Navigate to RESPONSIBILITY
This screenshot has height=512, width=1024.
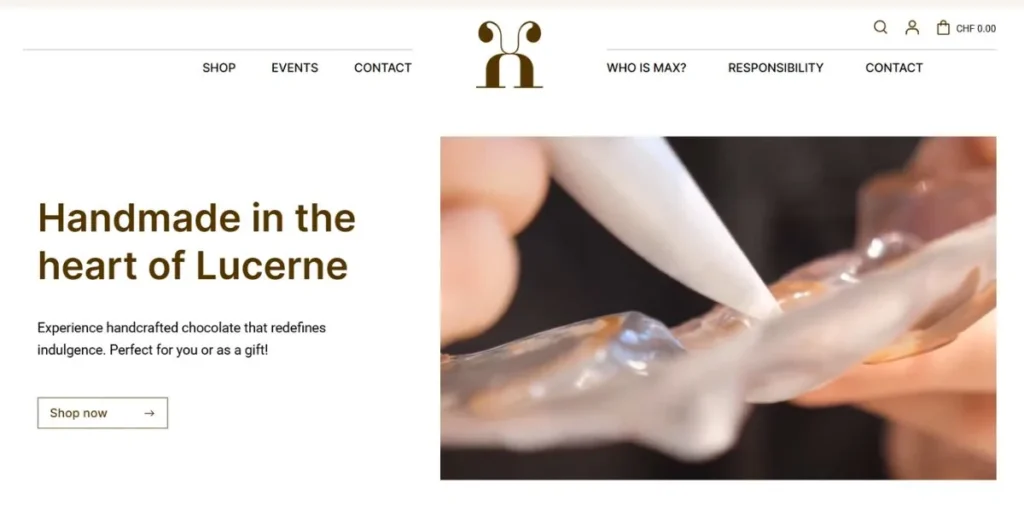(x=776, y=67)
